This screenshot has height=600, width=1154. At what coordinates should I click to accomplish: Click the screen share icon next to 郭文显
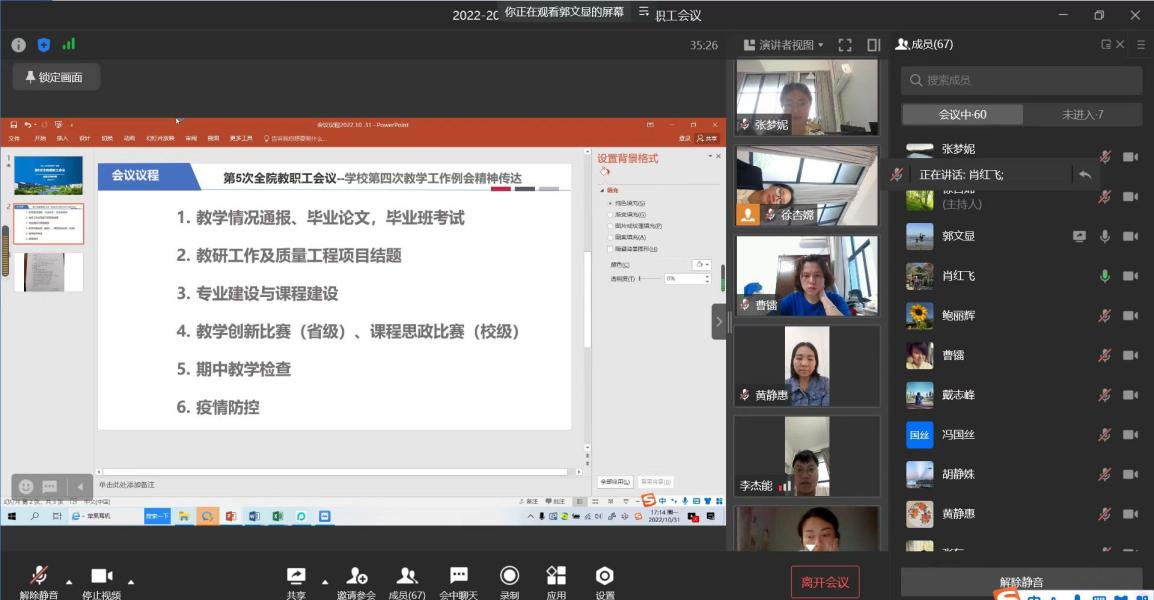[x=1079, y=236]
